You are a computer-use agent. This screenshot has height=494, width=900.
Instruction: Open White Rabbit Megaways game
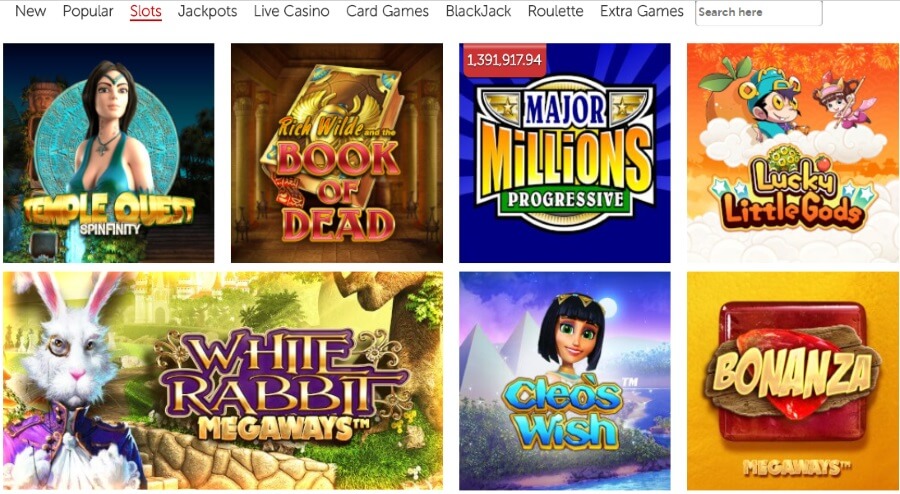coord(223,380)
